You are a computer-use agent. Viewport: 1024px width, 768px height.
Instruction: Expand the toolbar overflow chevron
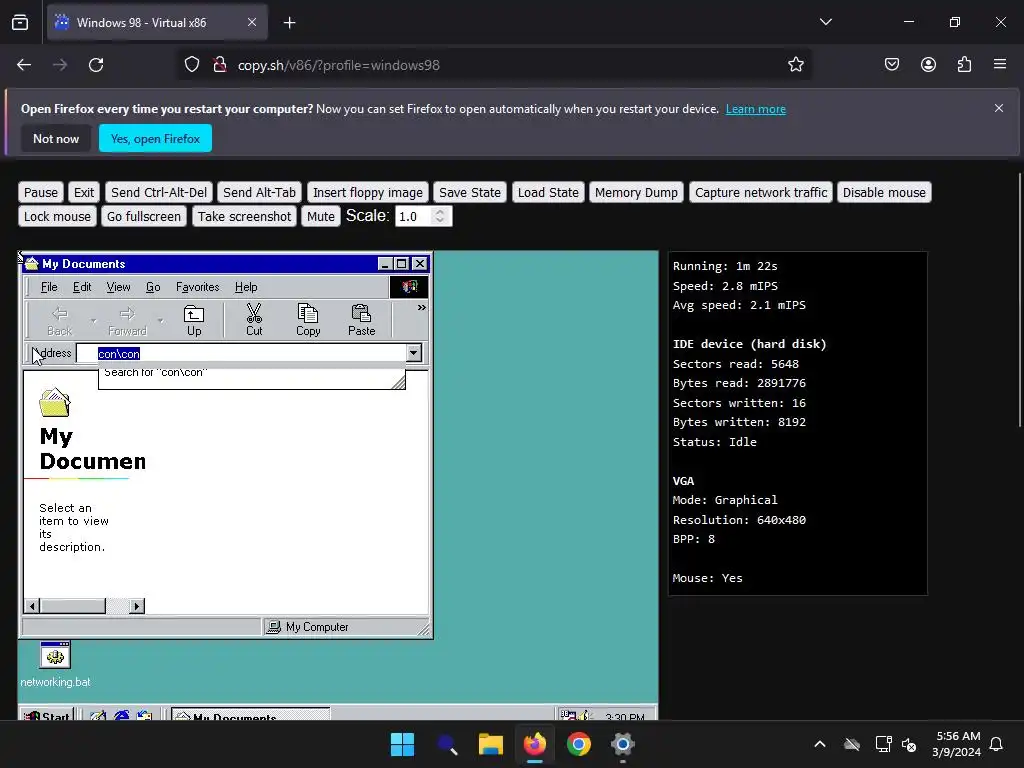422,308
